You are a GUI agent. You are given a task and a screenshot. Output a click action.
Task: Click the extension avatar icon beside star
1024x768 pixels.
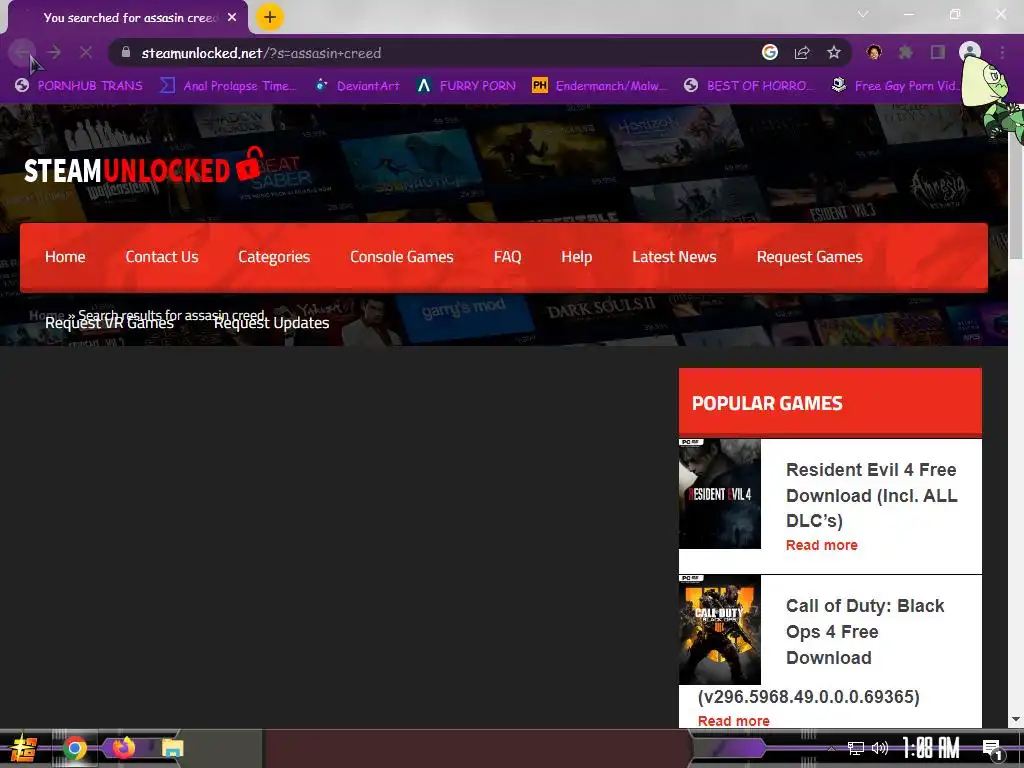874,52
